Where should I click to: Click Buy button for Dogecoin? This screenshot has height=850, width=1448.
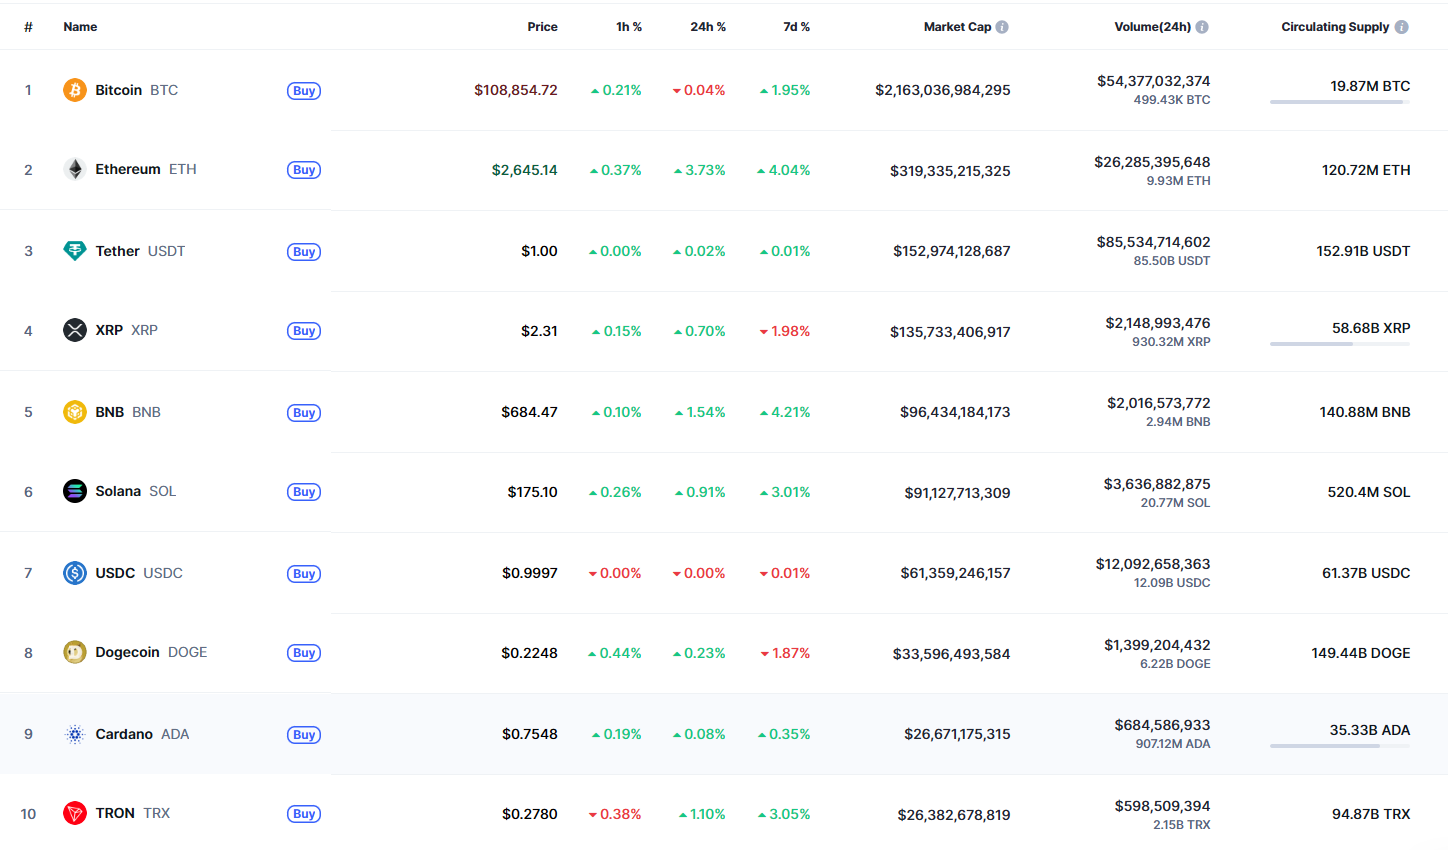coord(304,653)
